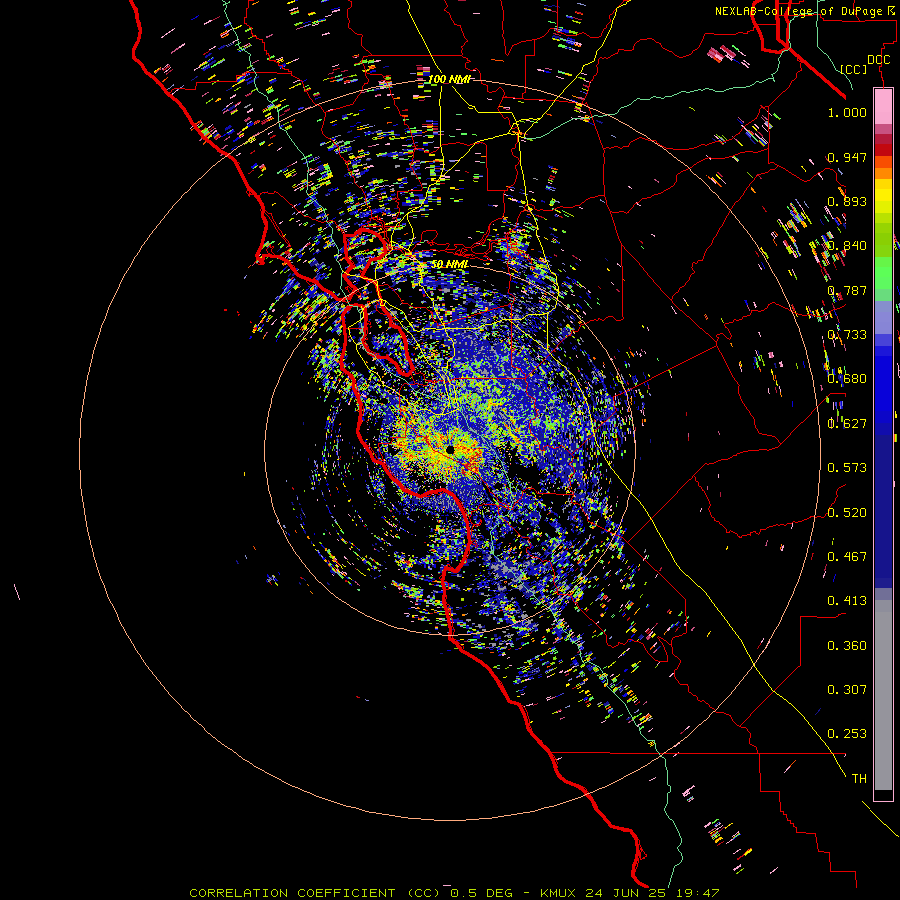The height and width of the screenshot is (900, 900).
Task: Select the 0.787 scale value
Action: click(x=847, y=290)
